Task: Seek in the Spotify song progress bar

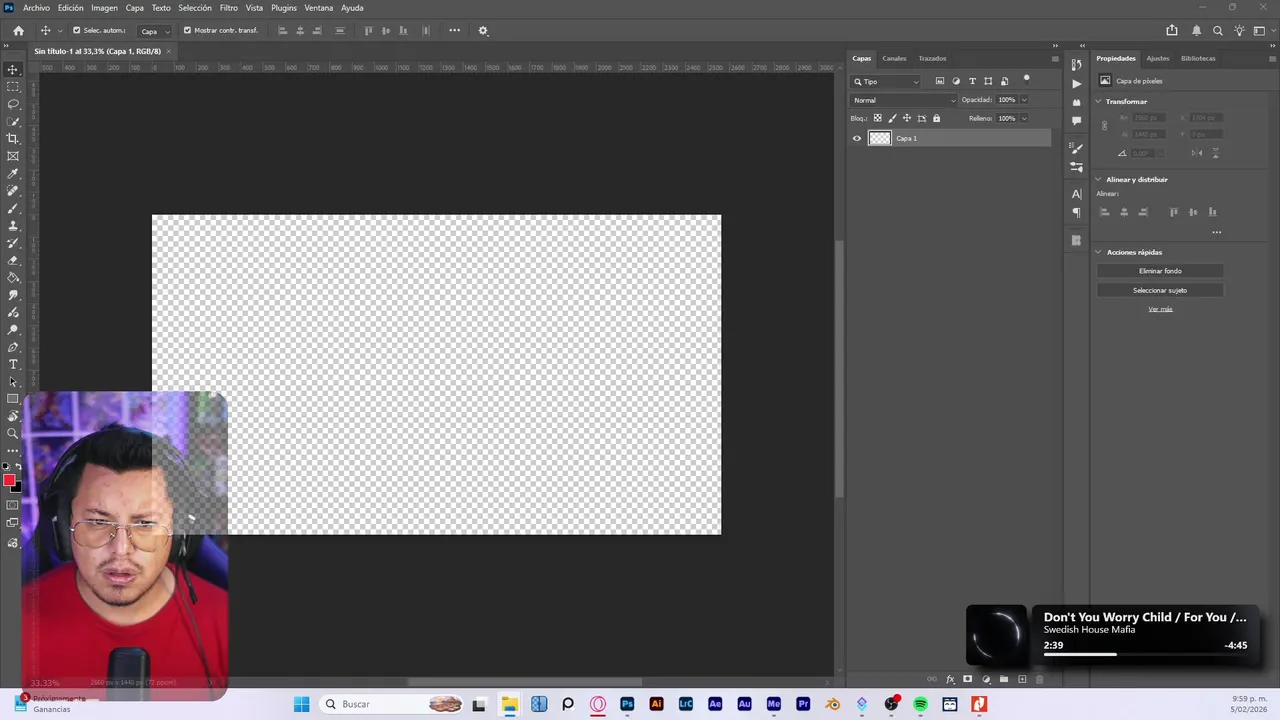Action: (1145, 655)
